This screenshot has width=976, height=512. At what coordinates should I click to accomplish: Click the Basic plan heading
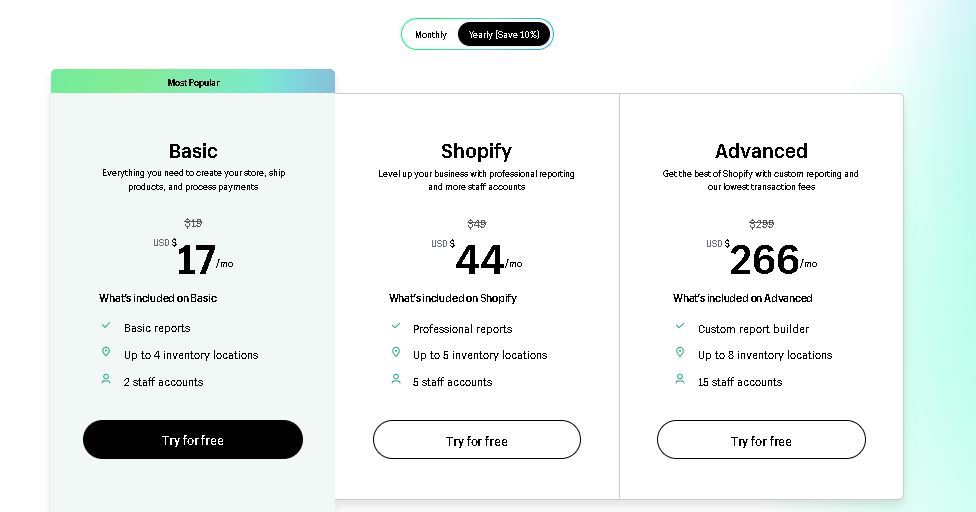193,151
